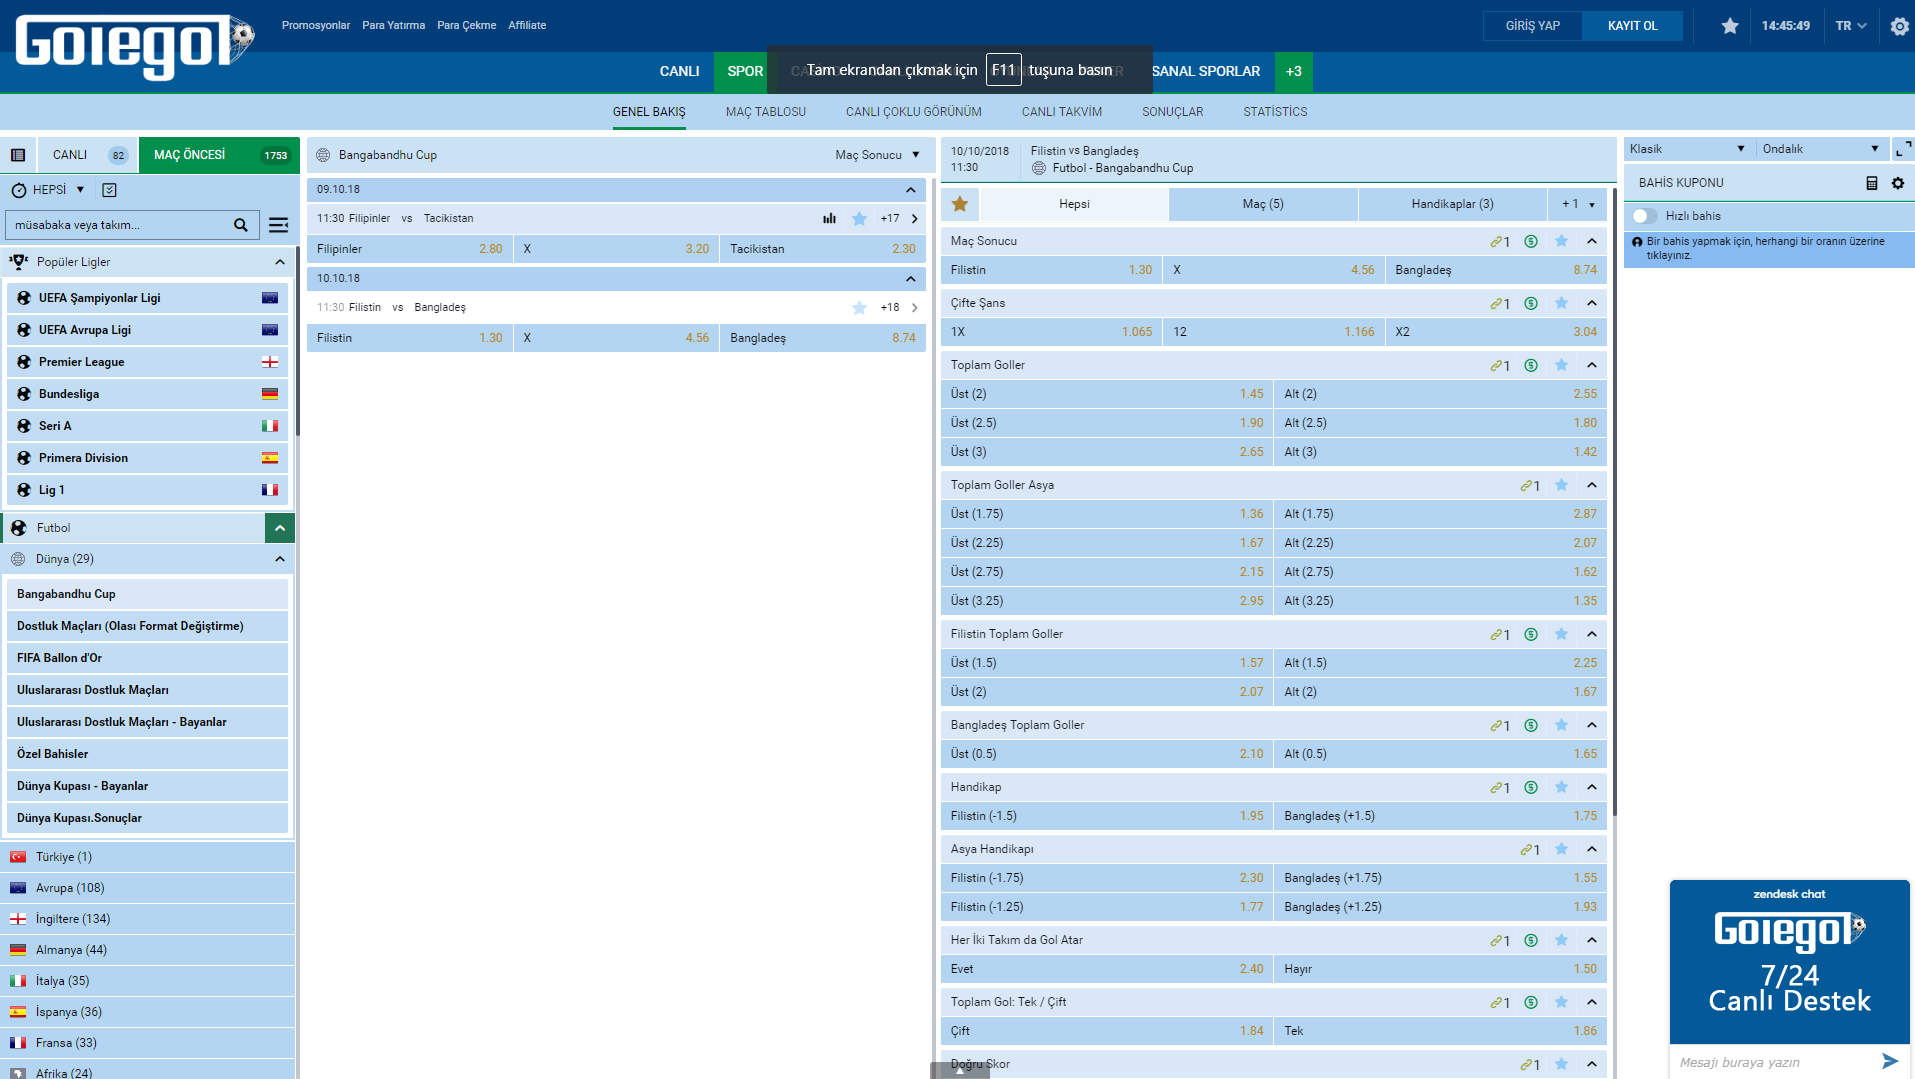Toggle the checkbox next to HEPSİ filter

[x=110, y=190]
